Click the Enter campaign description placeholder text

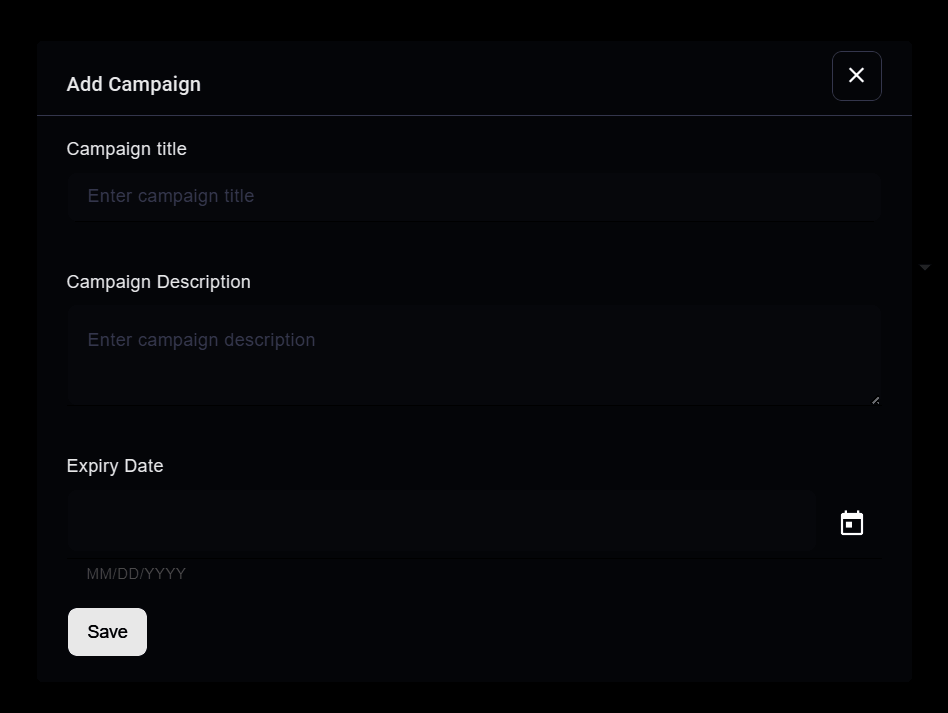tap(201, 340)
